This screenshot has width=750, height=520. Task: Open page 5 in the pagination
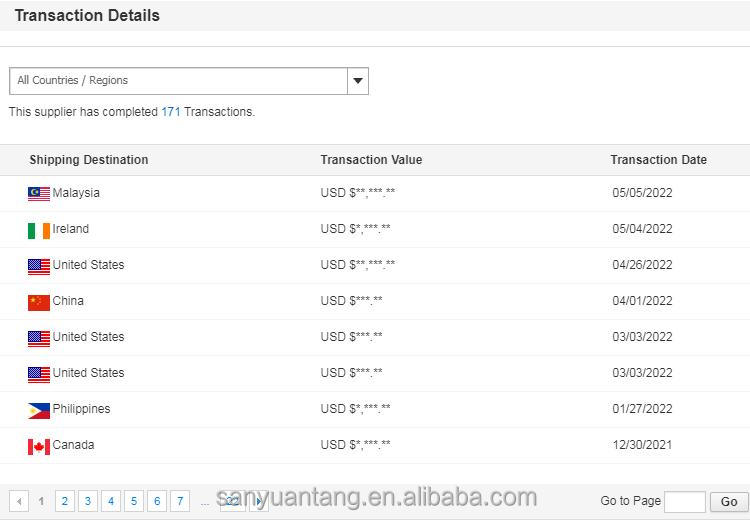[133, 501]
